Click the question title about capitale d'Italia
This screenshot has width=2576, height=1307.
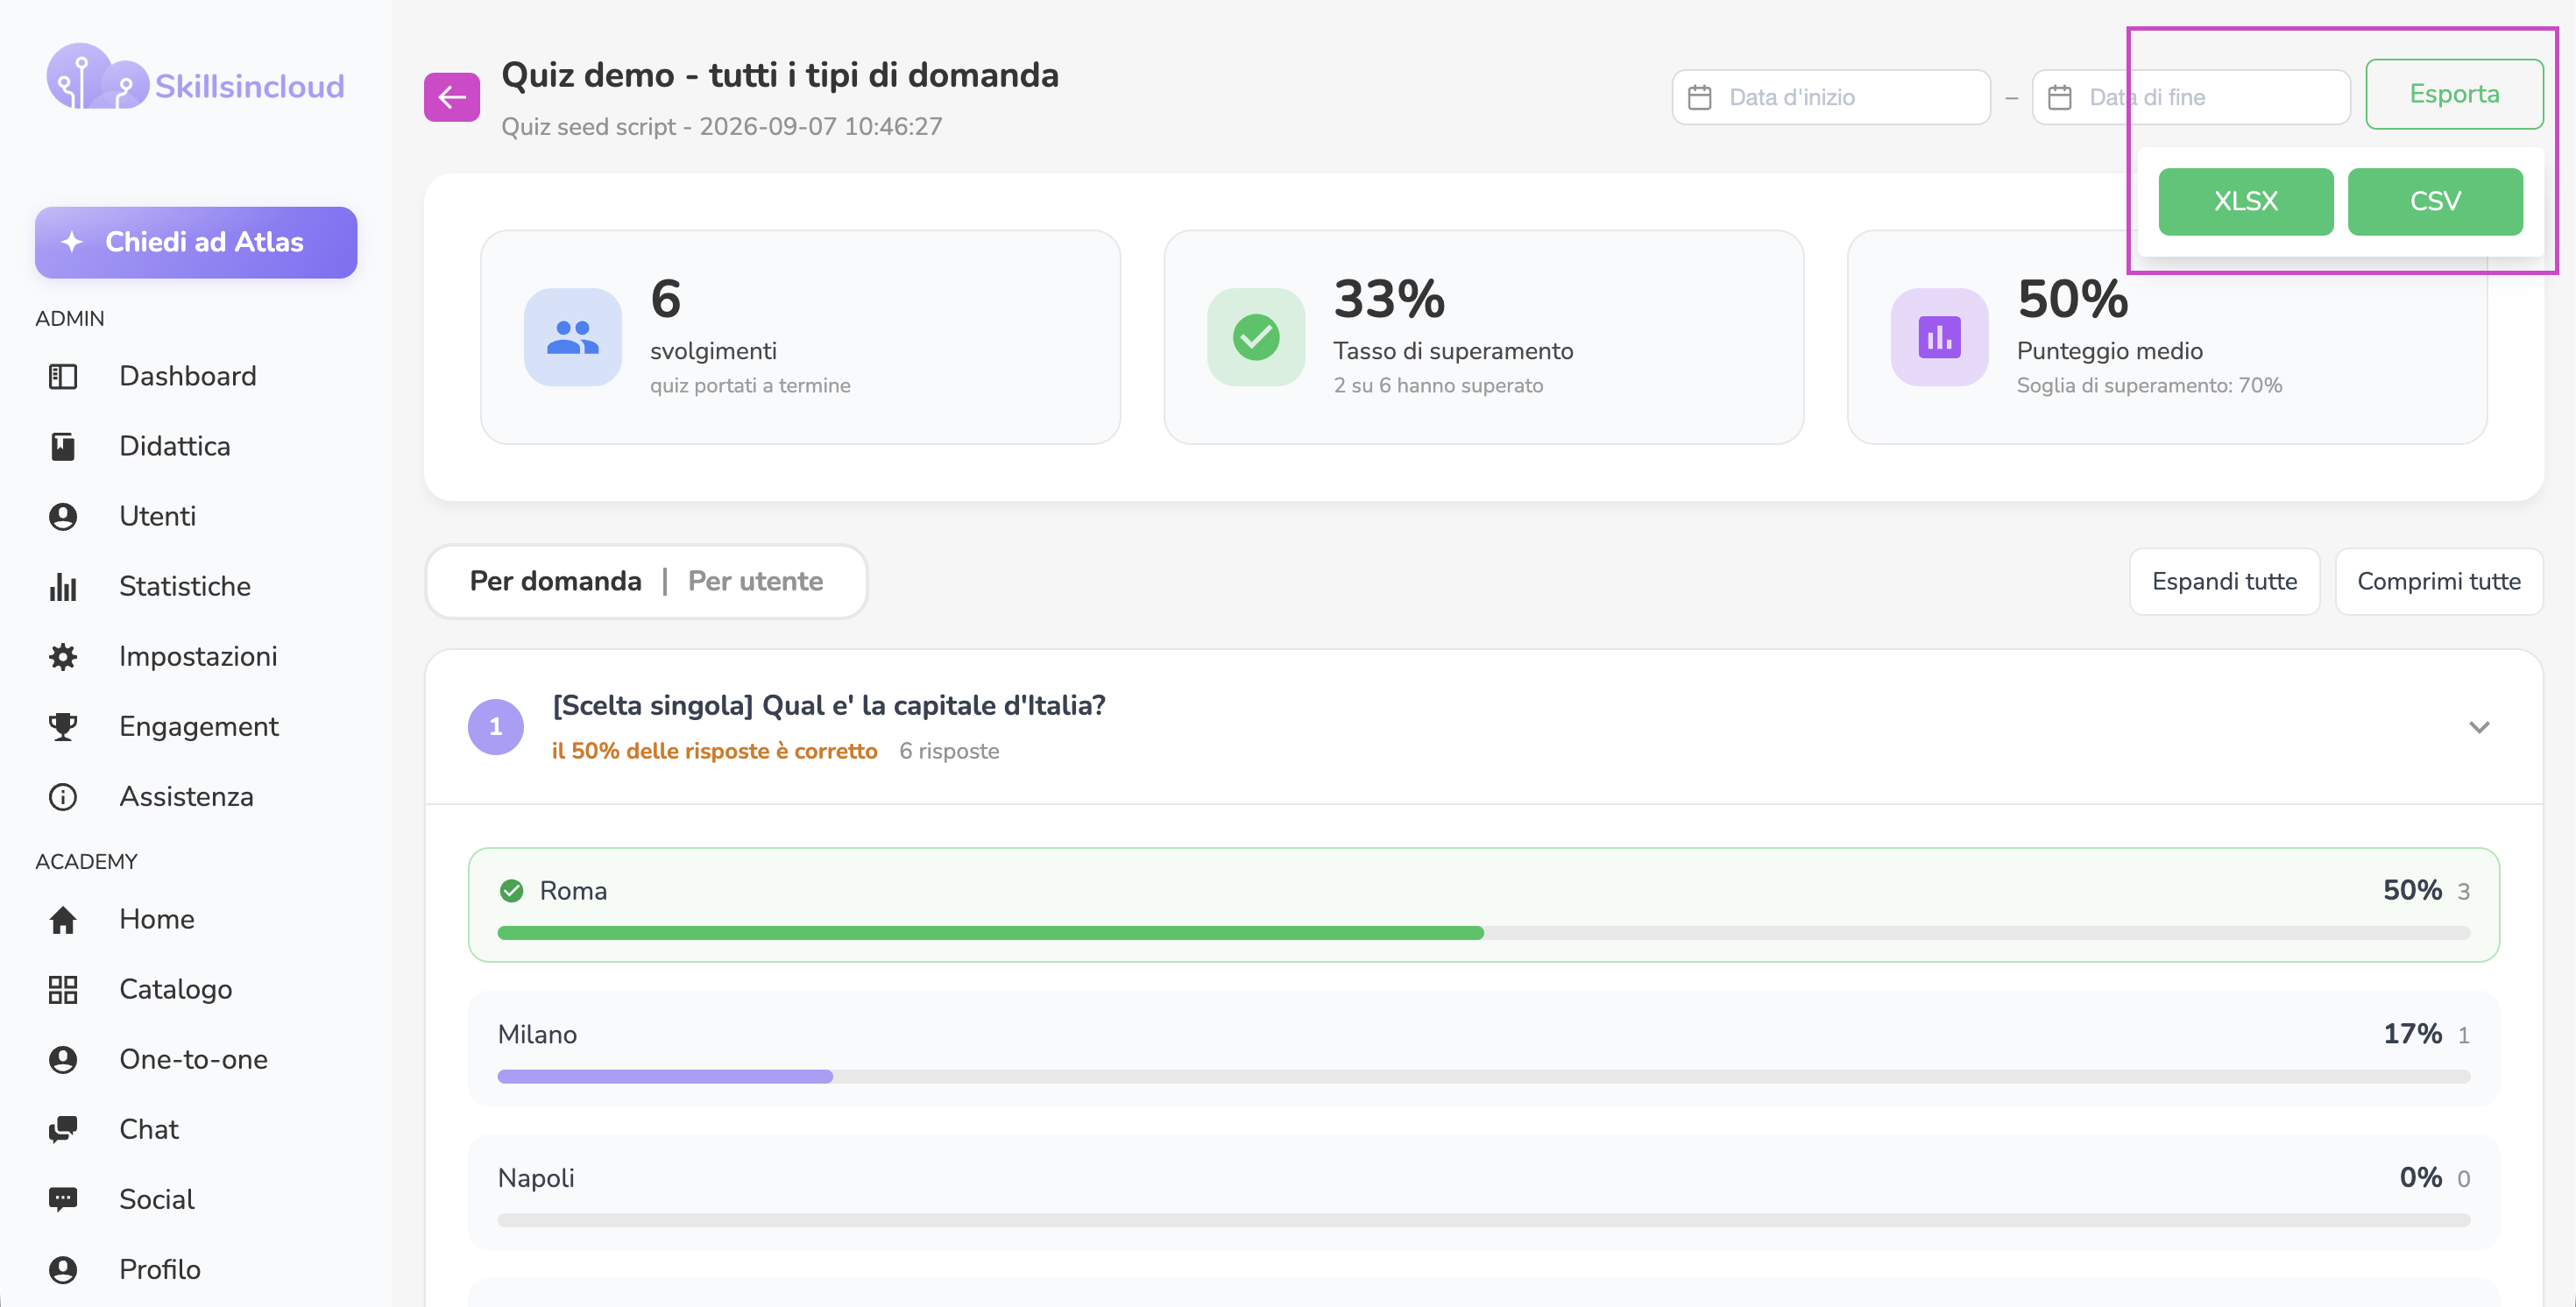coord(829,706)
